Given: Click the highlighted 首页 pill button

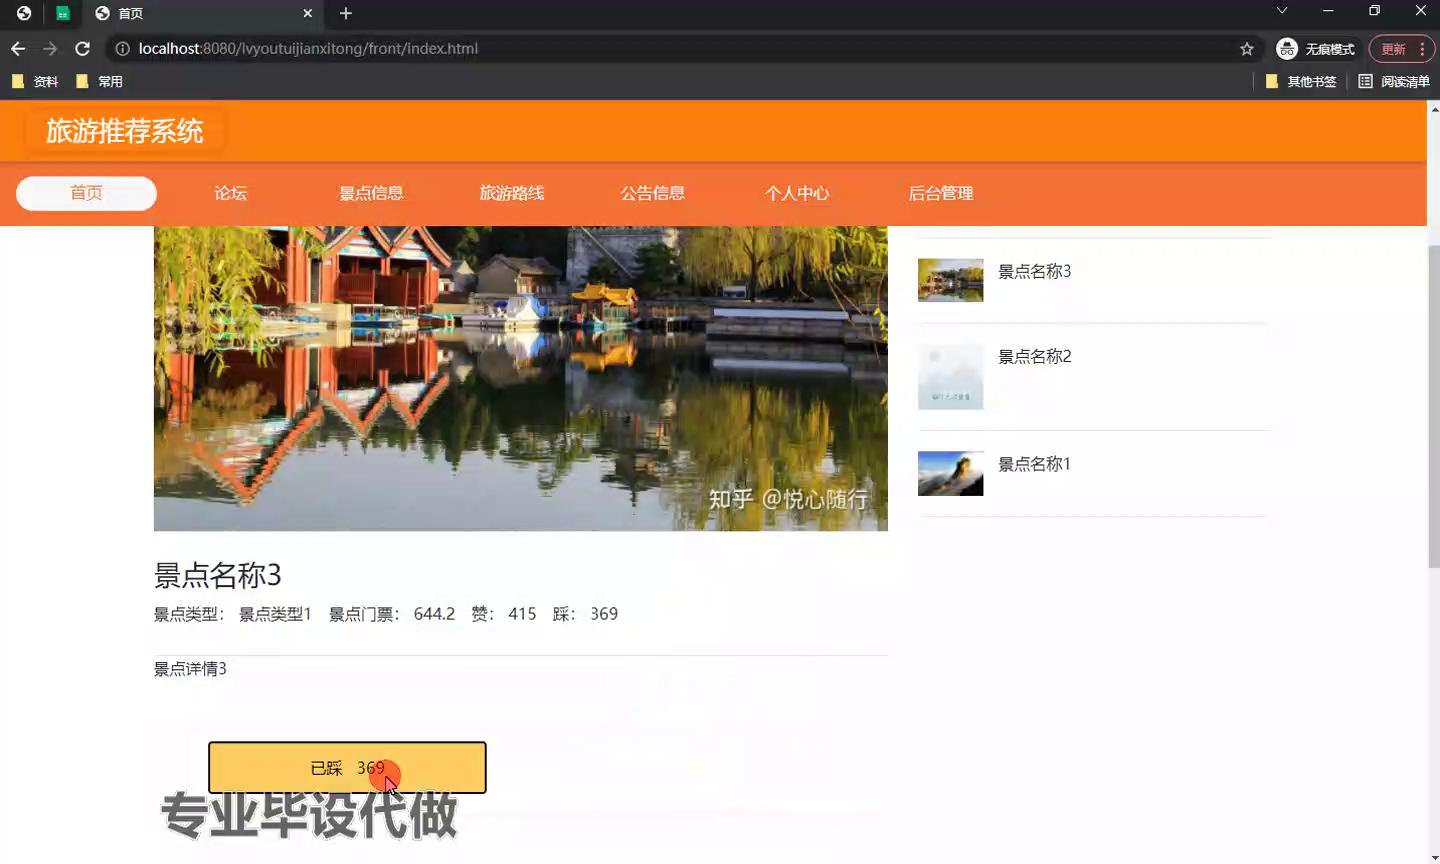Looking at the screenshot, I should (86, 193).
